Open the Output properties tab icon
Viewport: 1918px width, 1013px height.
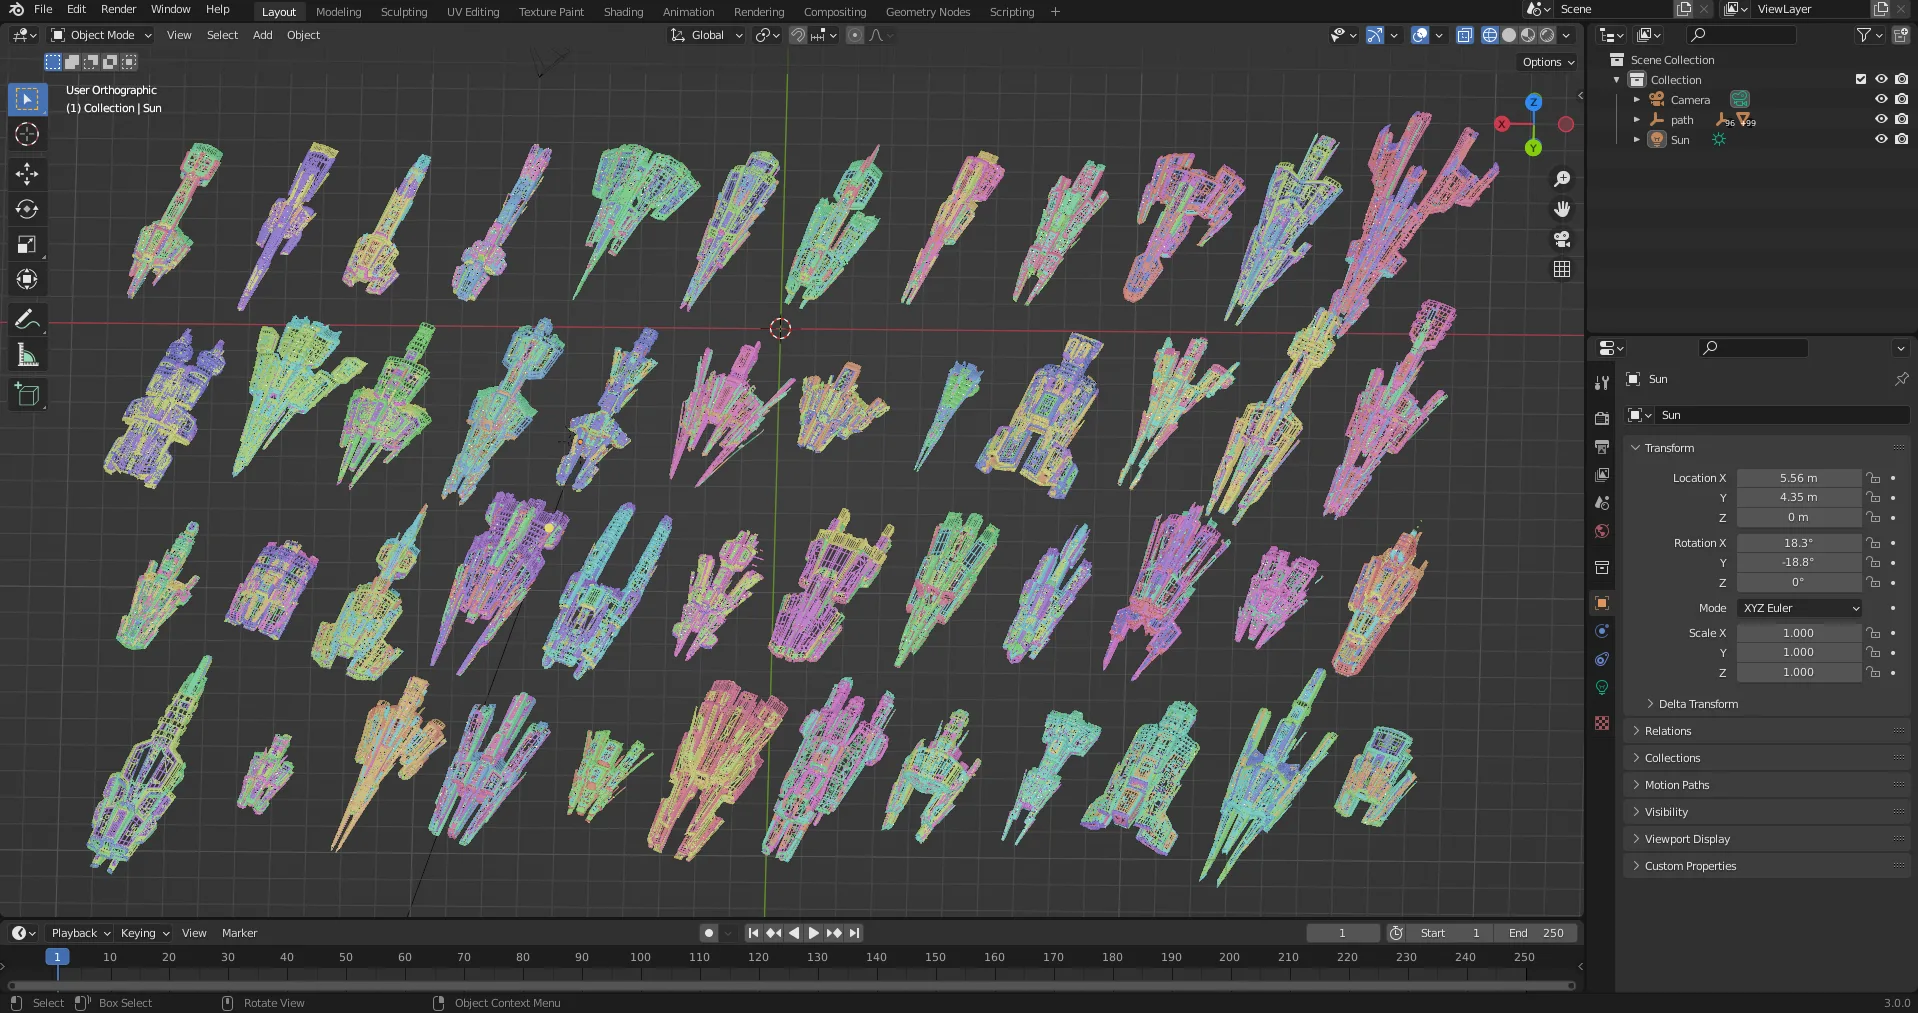(1602, 446)
